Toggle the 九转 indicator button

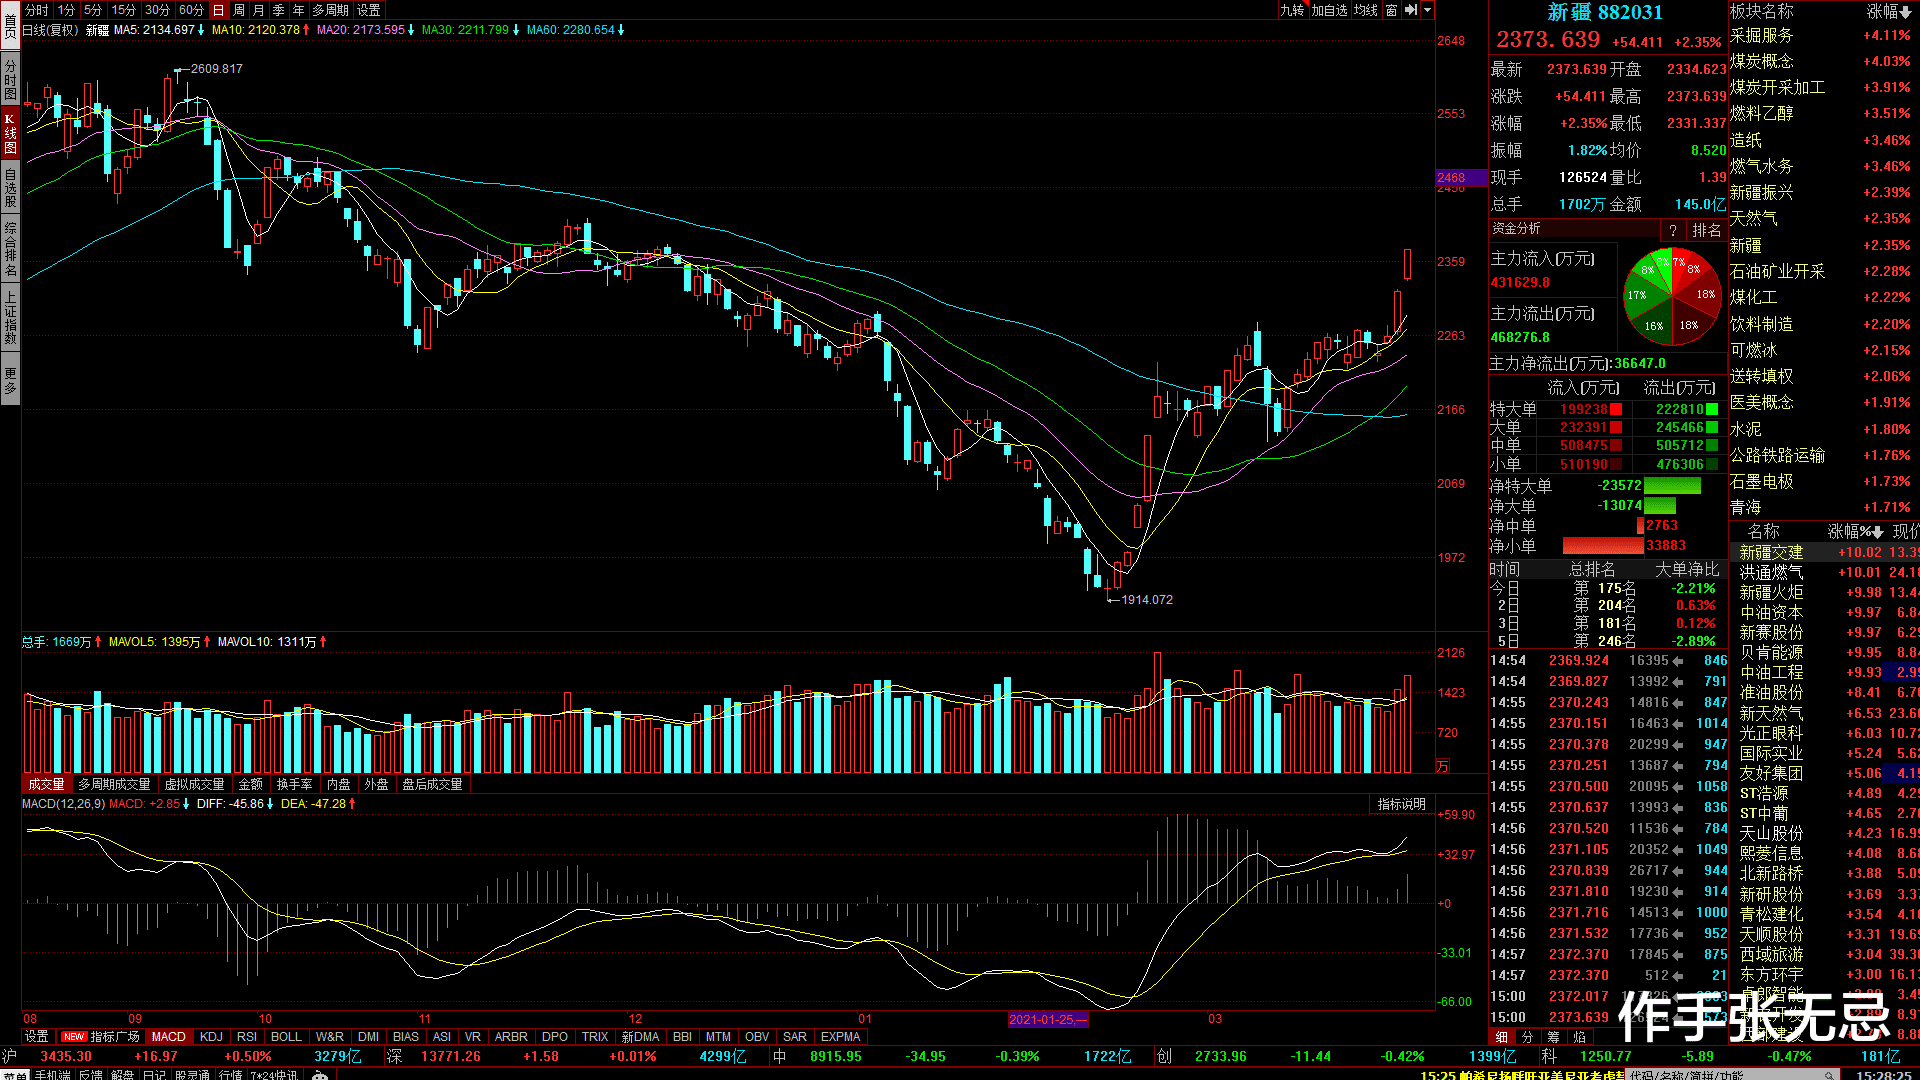tap(1292, 10)
